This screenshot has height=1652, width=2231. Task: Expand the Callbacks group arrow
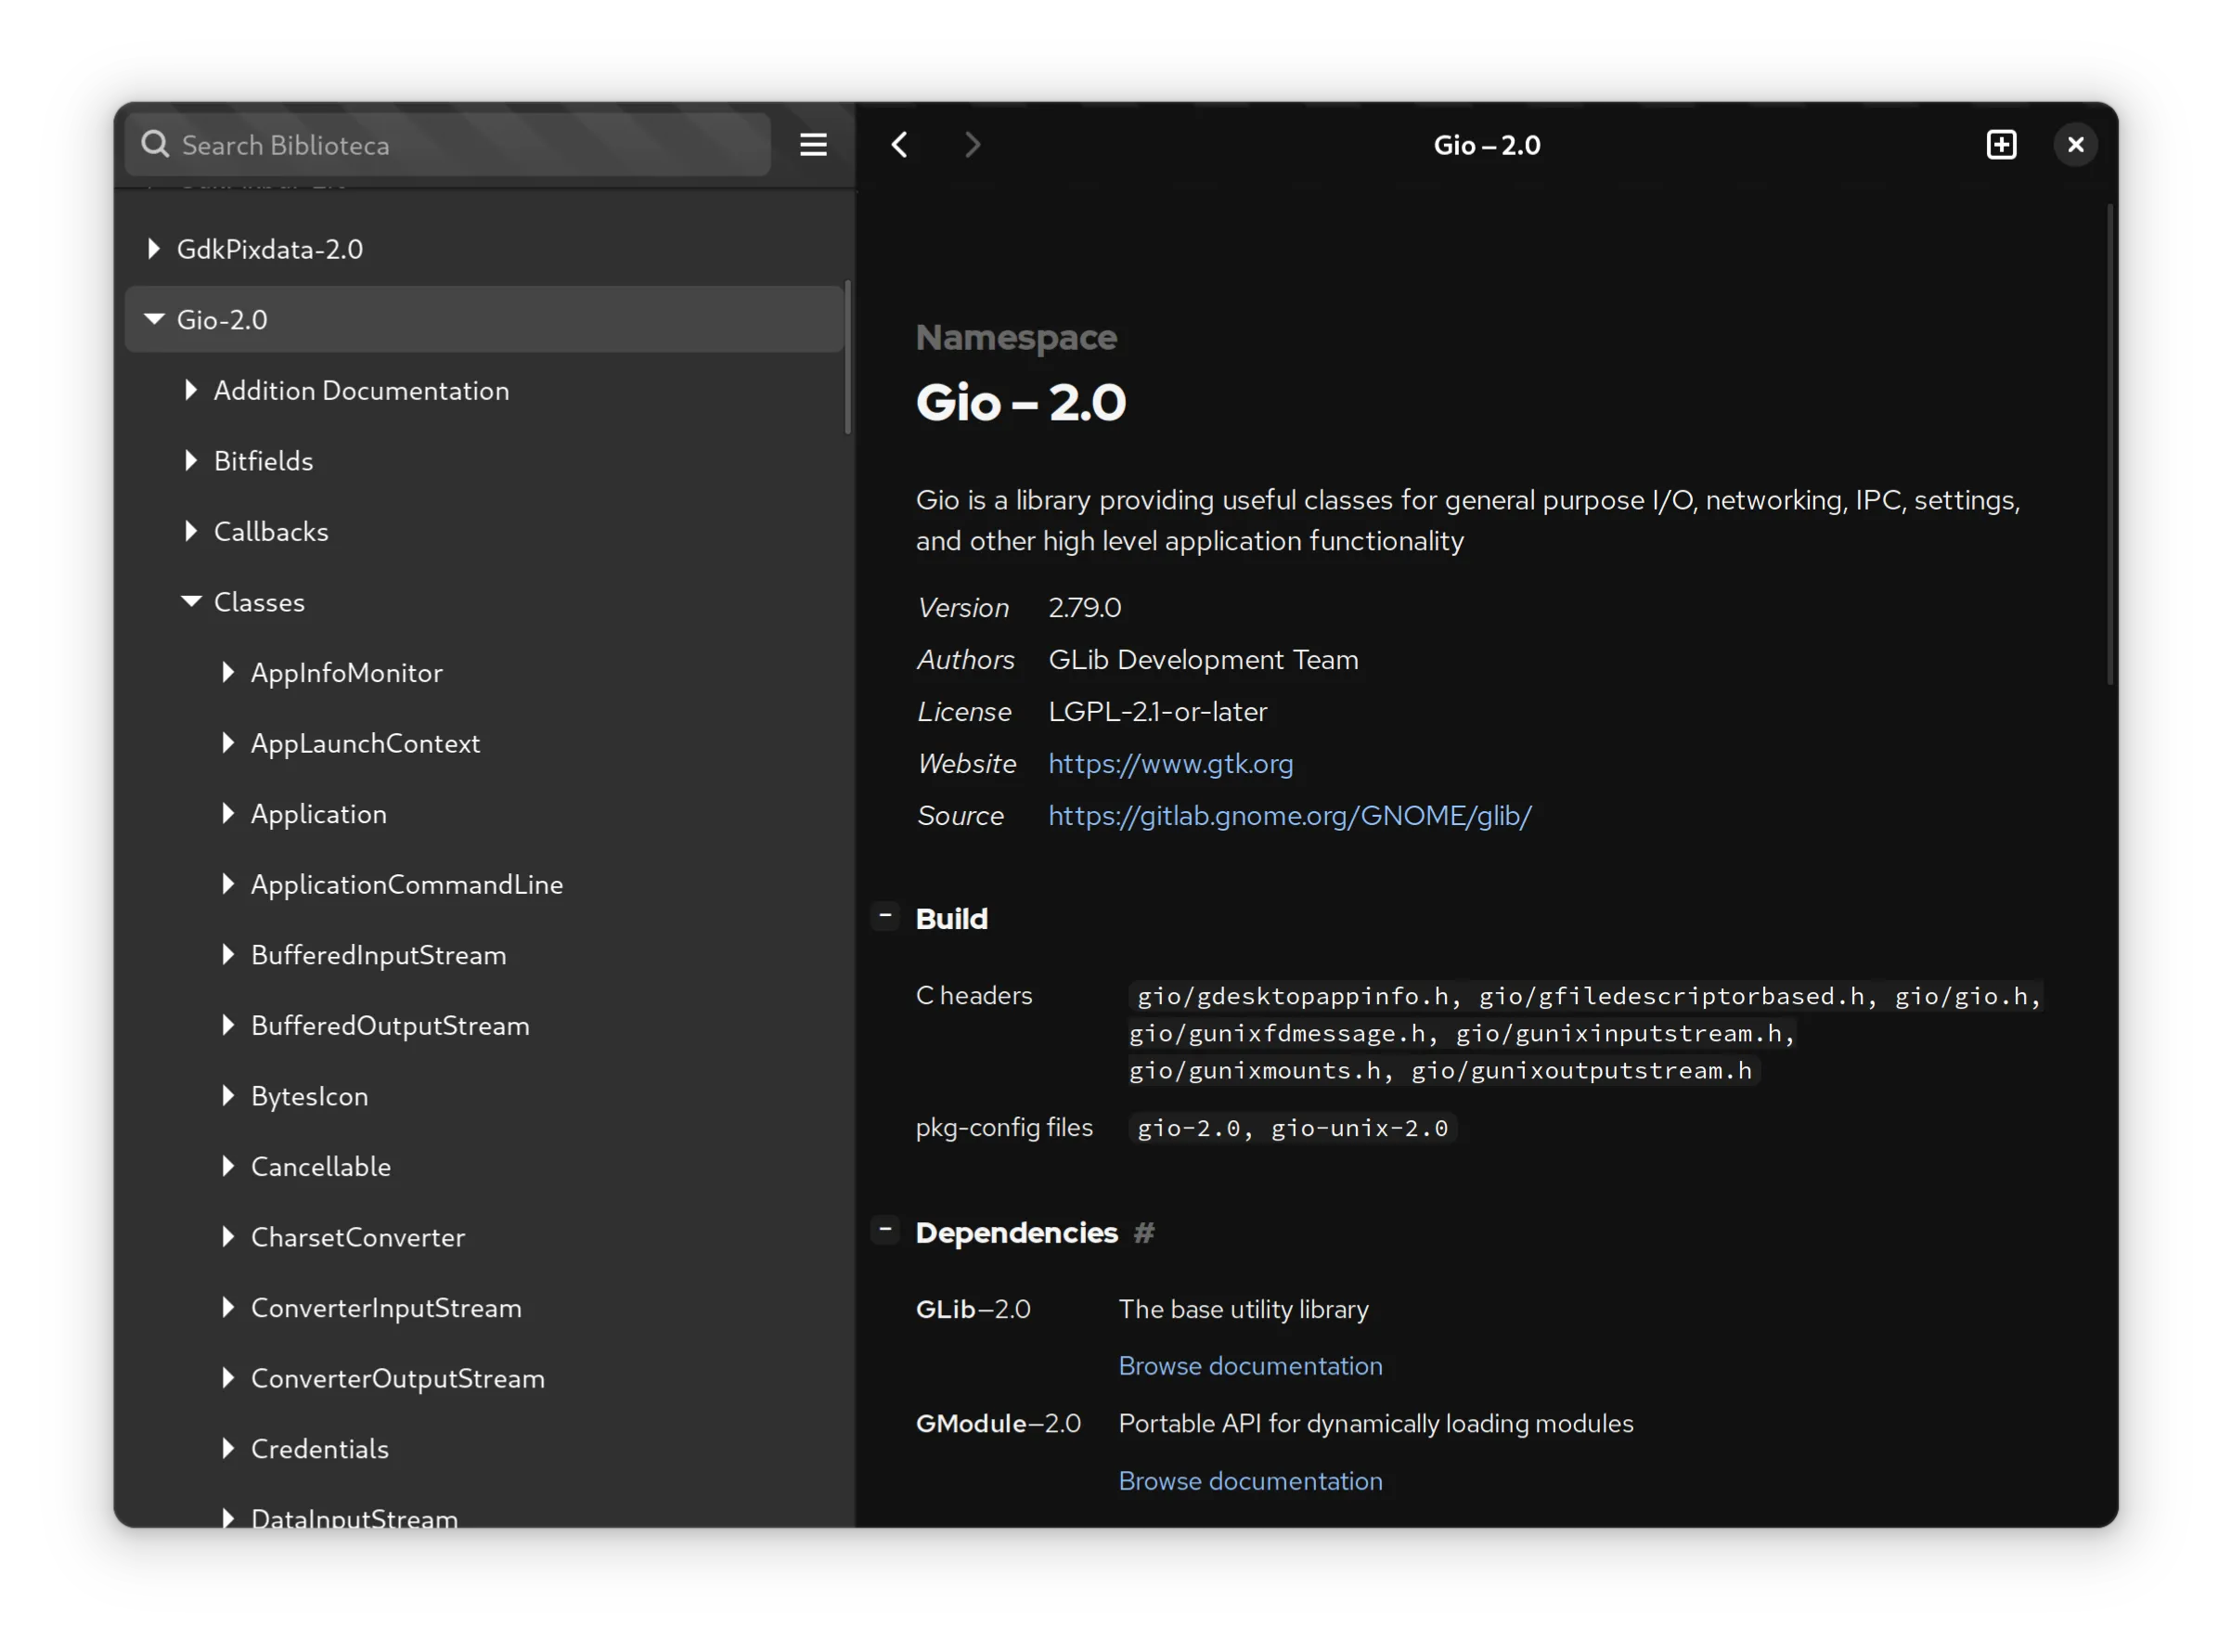coord(191,532)
